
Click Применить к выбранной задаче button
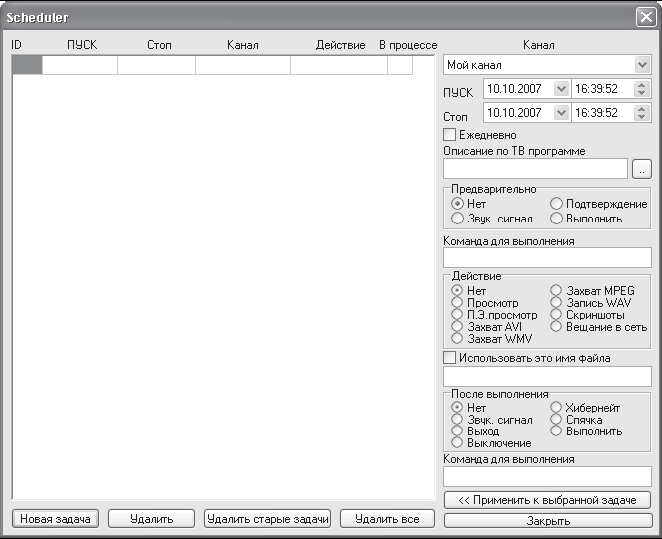click(x=547, y=500)
